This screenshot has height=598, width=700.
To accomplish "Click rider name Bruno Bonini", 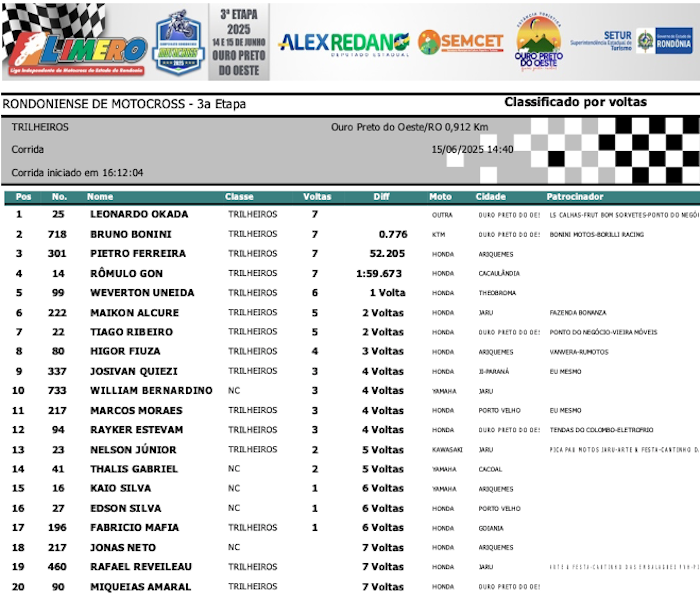I will (132, 234).
